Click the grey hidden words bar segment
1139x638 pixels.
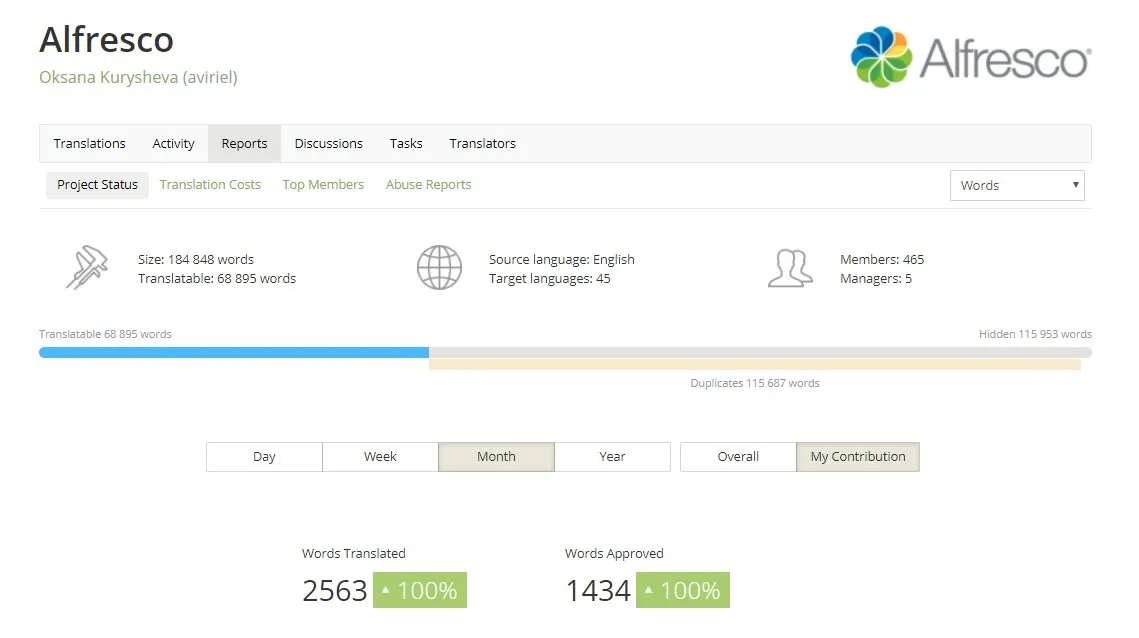pos(760,352)
